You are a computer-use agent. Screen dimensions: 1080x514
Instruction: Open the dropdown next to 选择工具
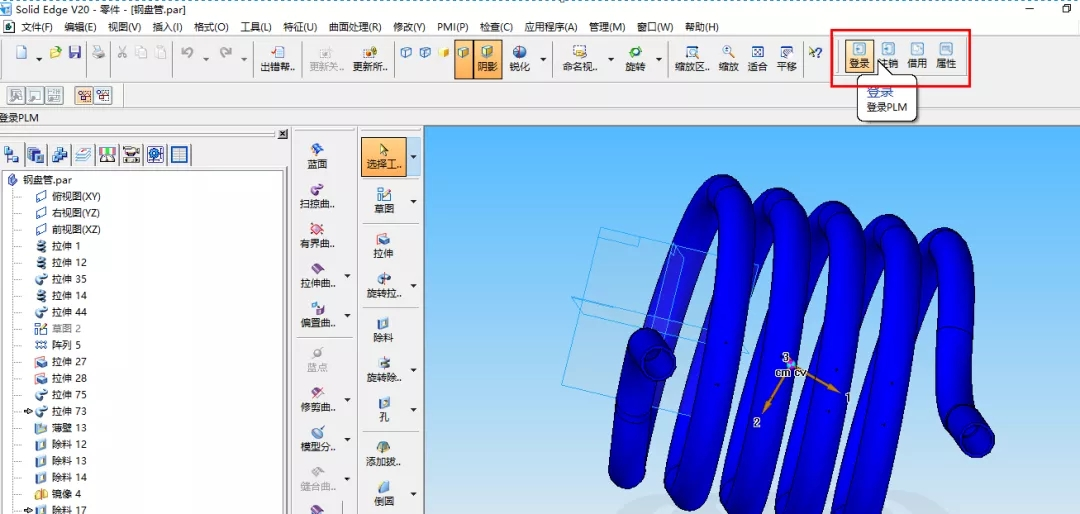413,157
